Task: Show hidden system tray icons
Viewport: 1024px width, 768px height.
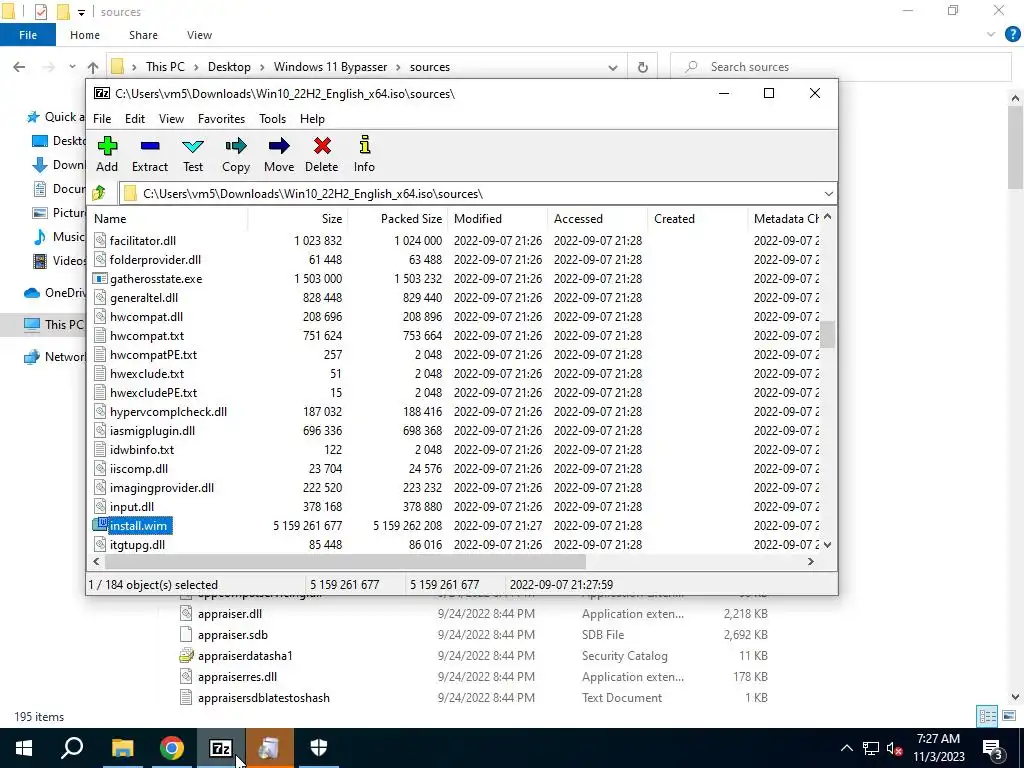Action: click(846, 748)
